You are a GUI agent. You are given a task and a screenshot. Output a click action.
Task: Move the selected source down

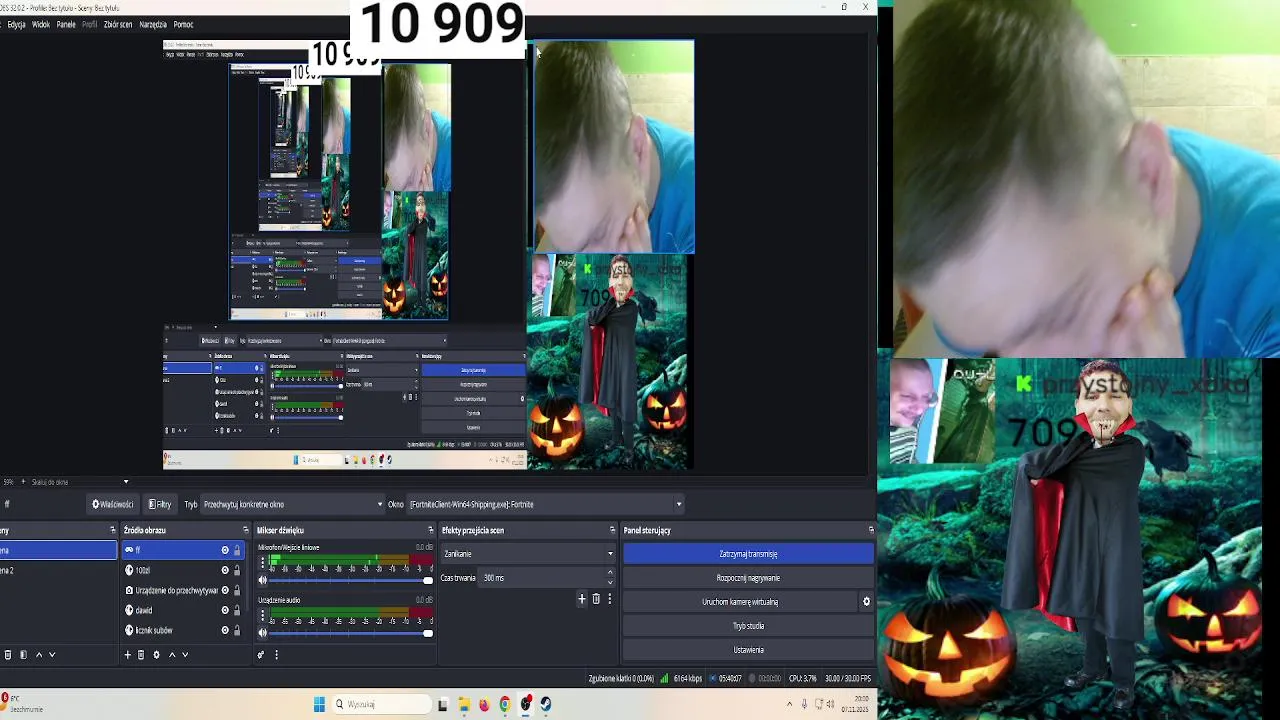pos(185,655)
